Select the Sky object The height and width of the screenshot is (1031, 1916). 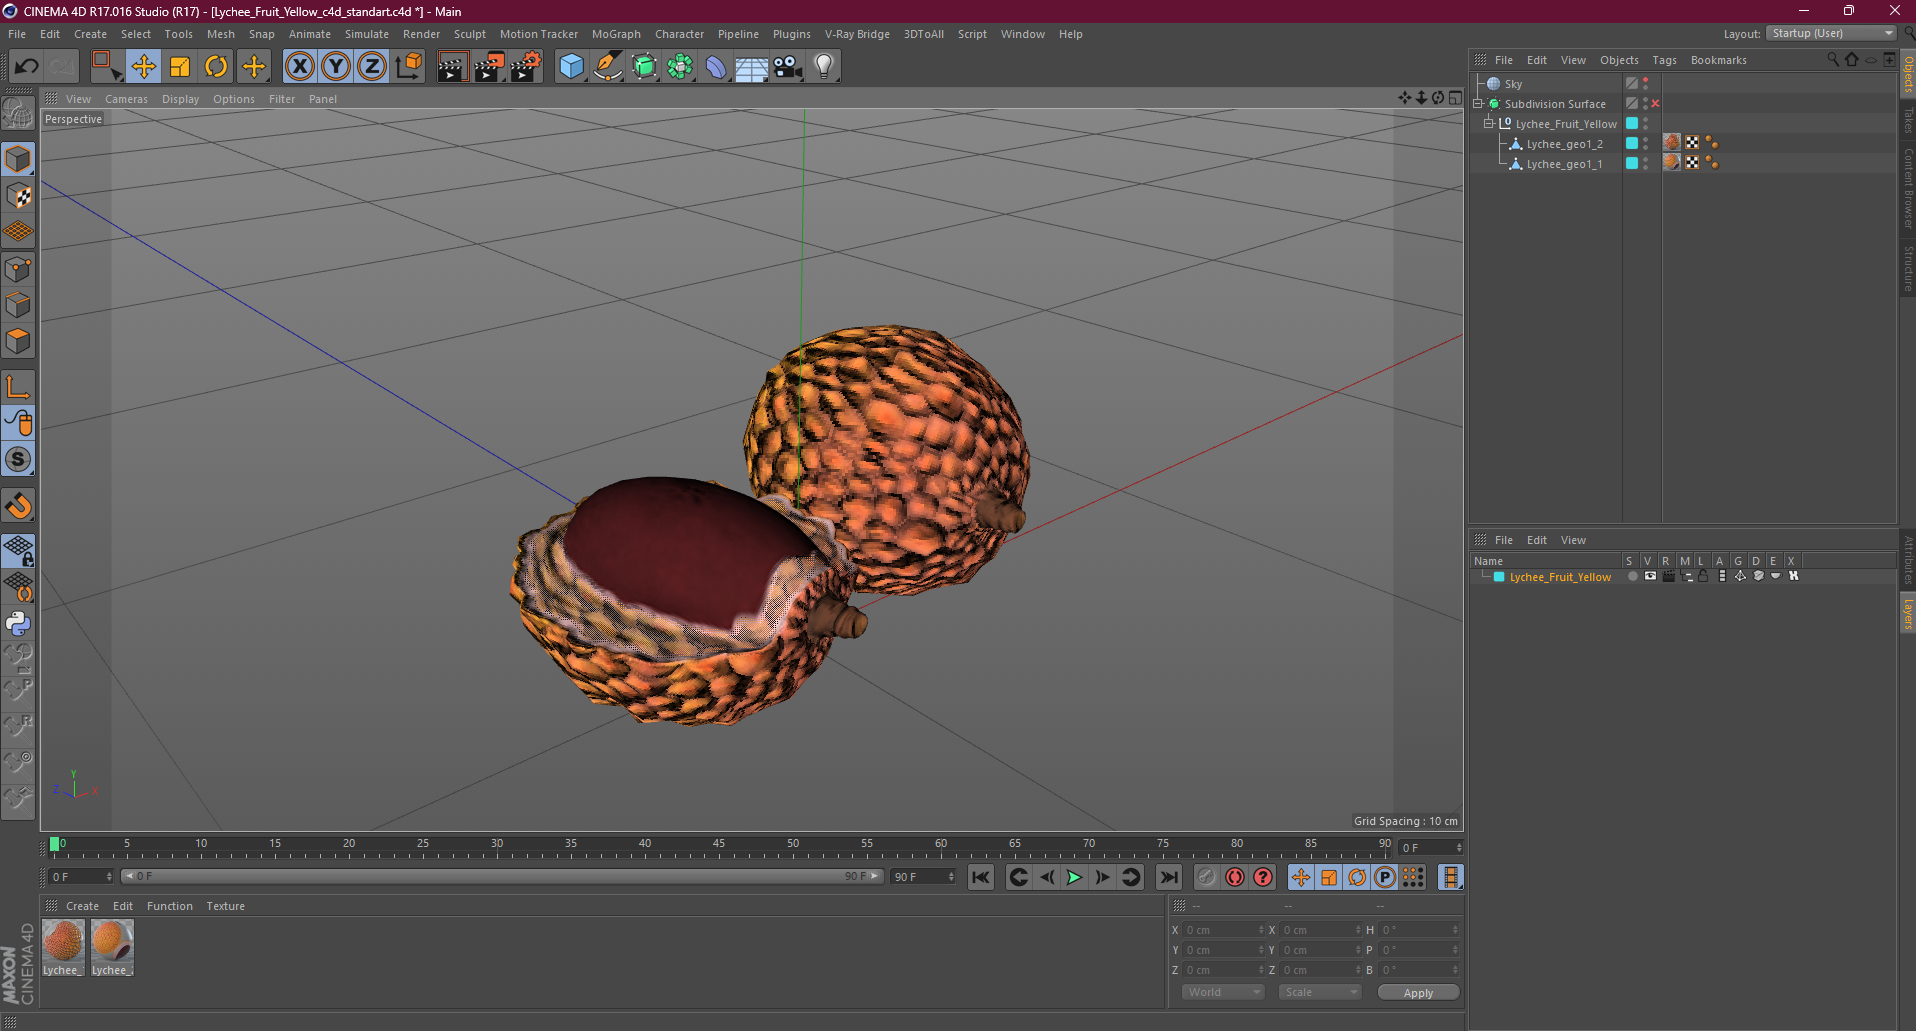point(1513,84)
